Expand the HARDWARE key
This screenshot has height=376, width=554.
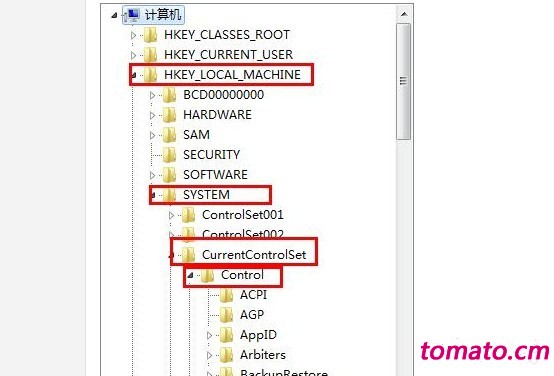153,115
